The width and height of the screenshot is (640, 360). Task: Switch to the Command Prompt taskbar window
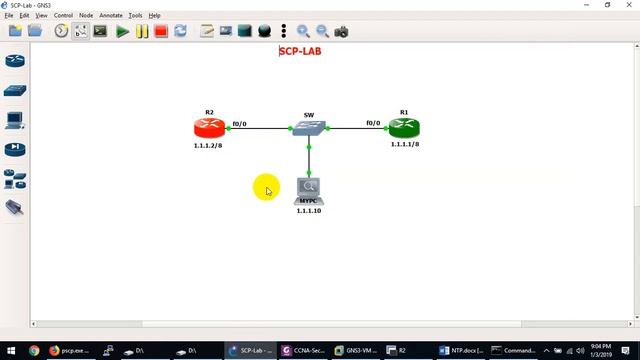coord(513,351)
